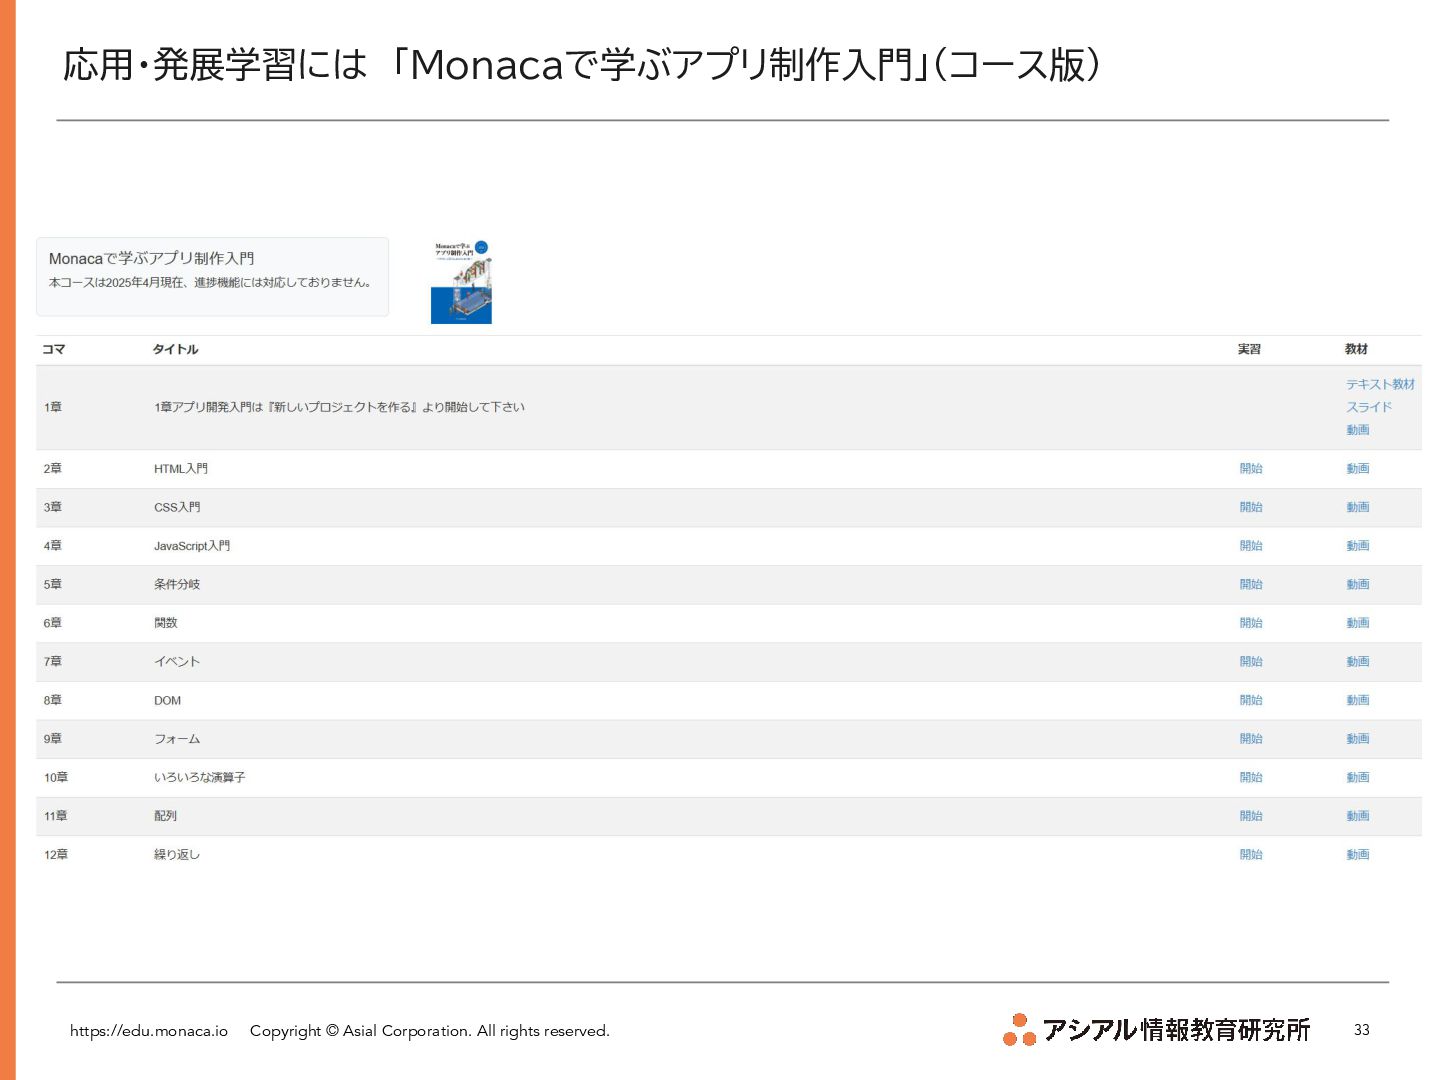Open 動画 for いろいろな演算子 row
Screen dimensions: 1440x1080
pyautogui.click(x=1357, y=777)
